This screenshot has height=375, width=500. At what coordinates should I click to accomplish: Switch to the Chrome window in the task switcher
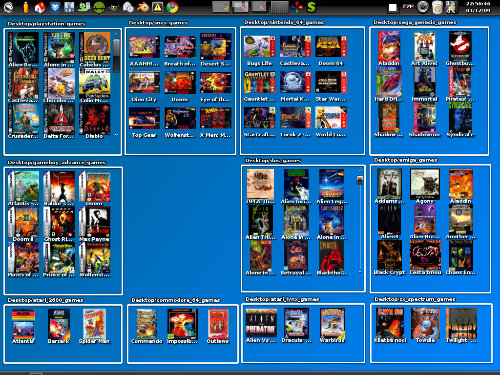221,7
